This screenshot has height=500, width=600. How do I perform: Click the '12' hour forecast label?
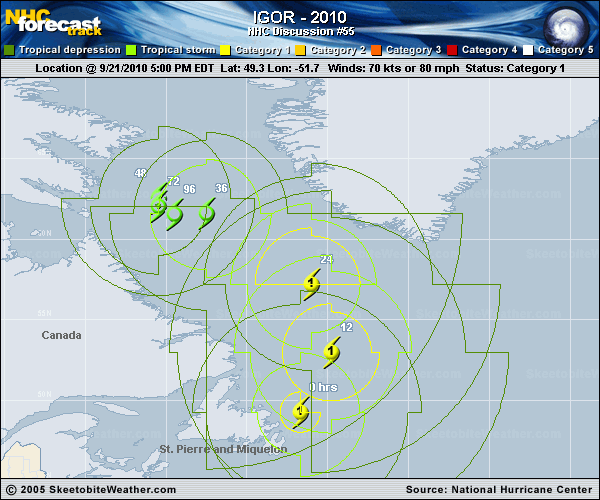346,327
